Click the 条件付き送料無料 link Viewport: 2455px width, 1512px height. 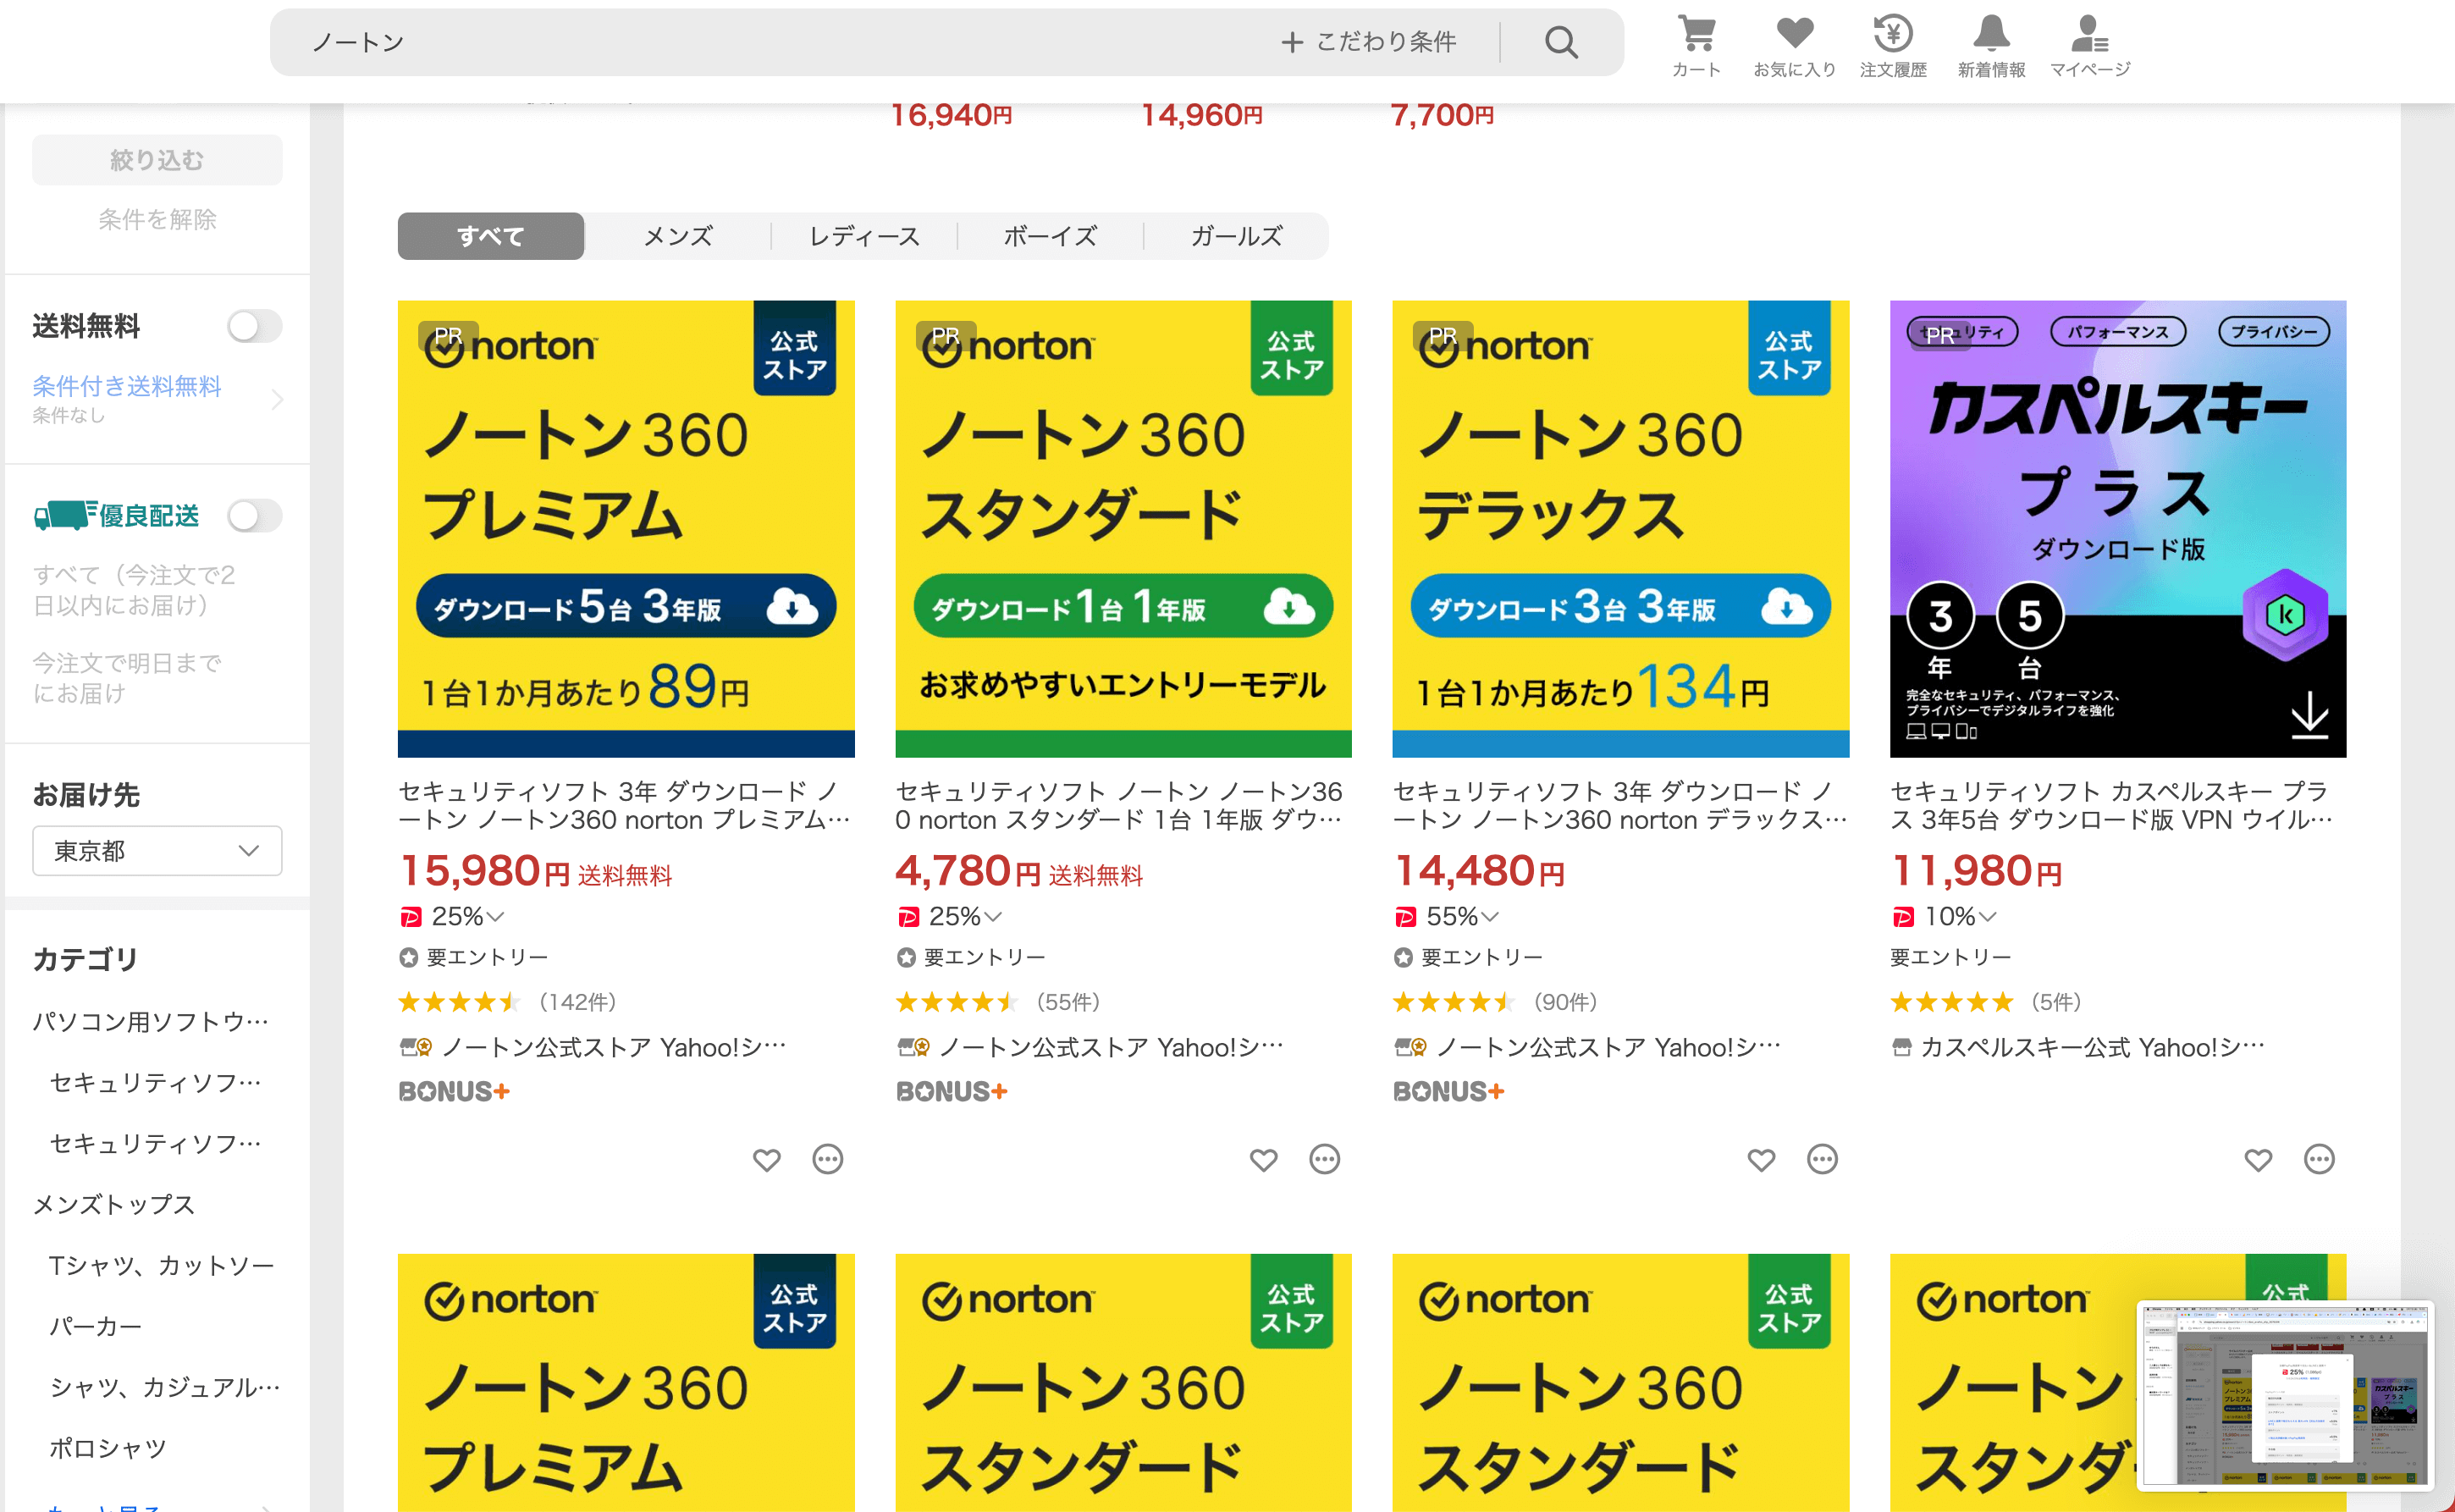pyautogui.click(x=127, y=386)
